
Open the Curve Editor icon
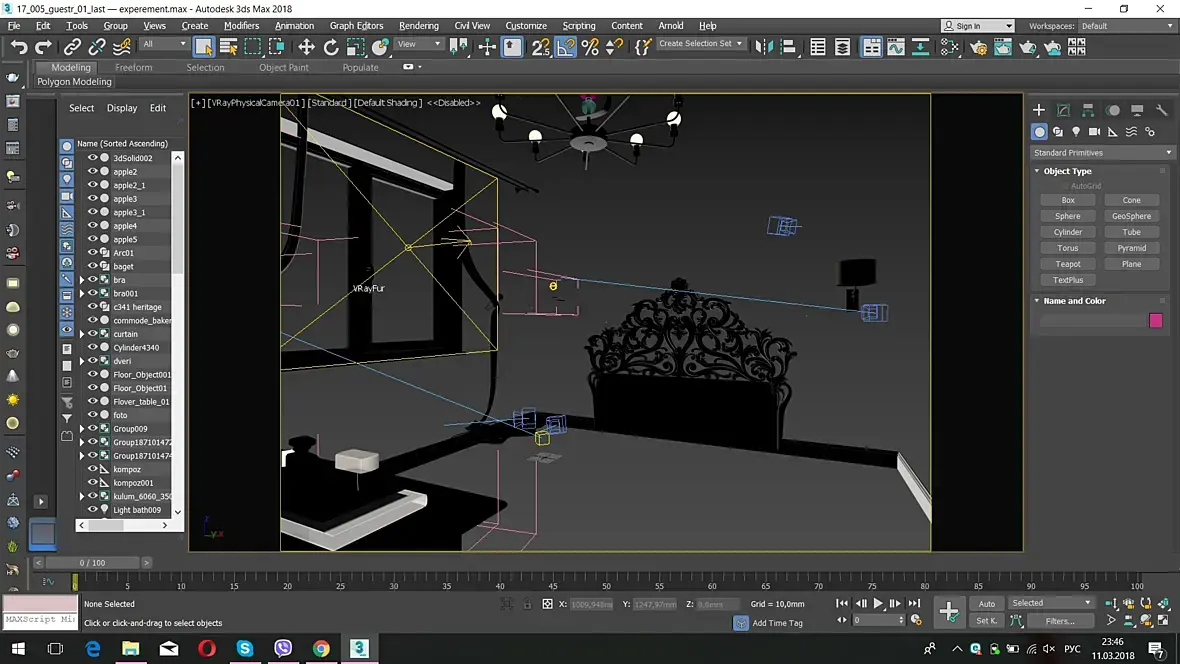pyautogui.click(x=895, y=46)
